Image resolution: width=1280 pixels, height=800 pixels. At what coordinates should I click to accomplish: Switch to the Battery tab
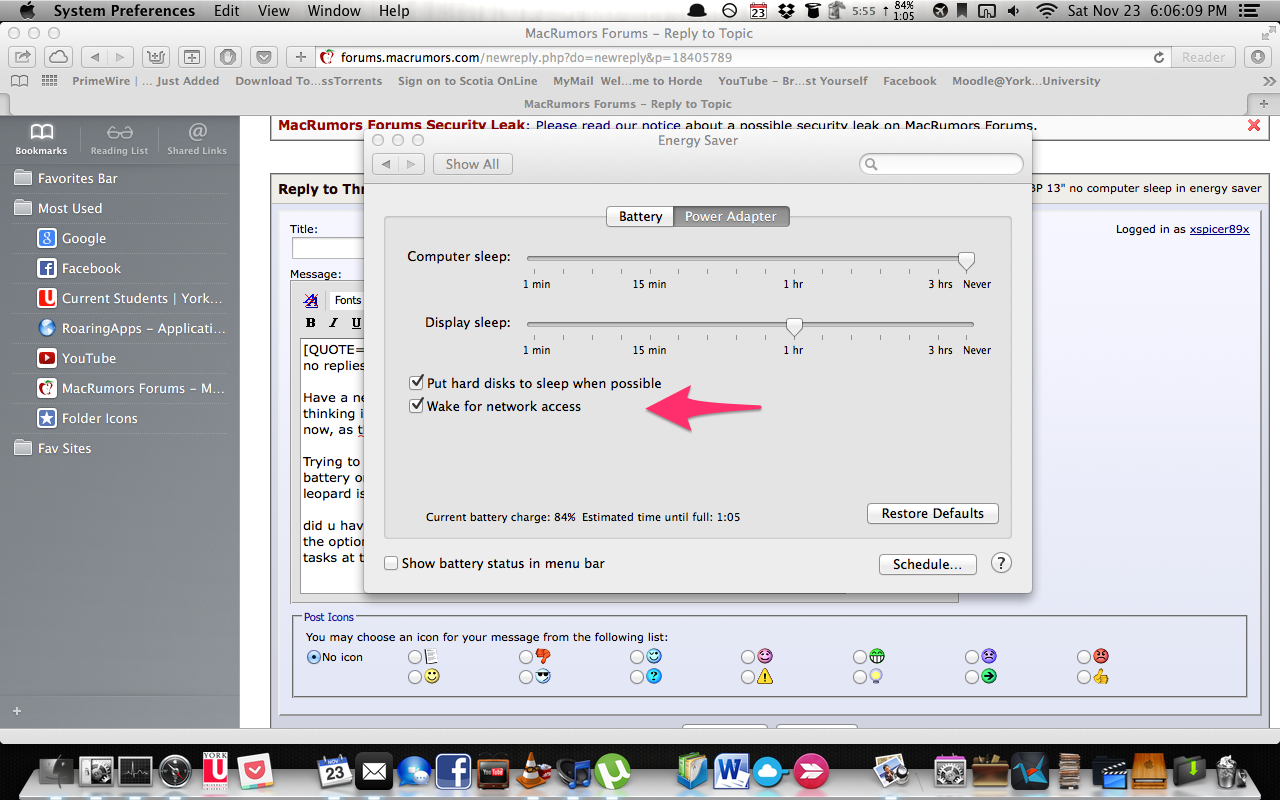pyautogui.click(x=640, y=216)
